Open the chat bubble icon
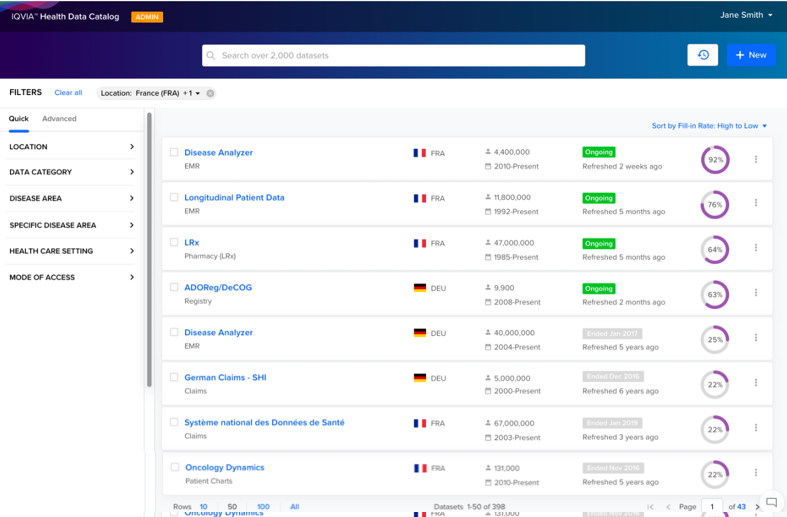The width and height of the screenshot is (787, 517). [771, 502]
